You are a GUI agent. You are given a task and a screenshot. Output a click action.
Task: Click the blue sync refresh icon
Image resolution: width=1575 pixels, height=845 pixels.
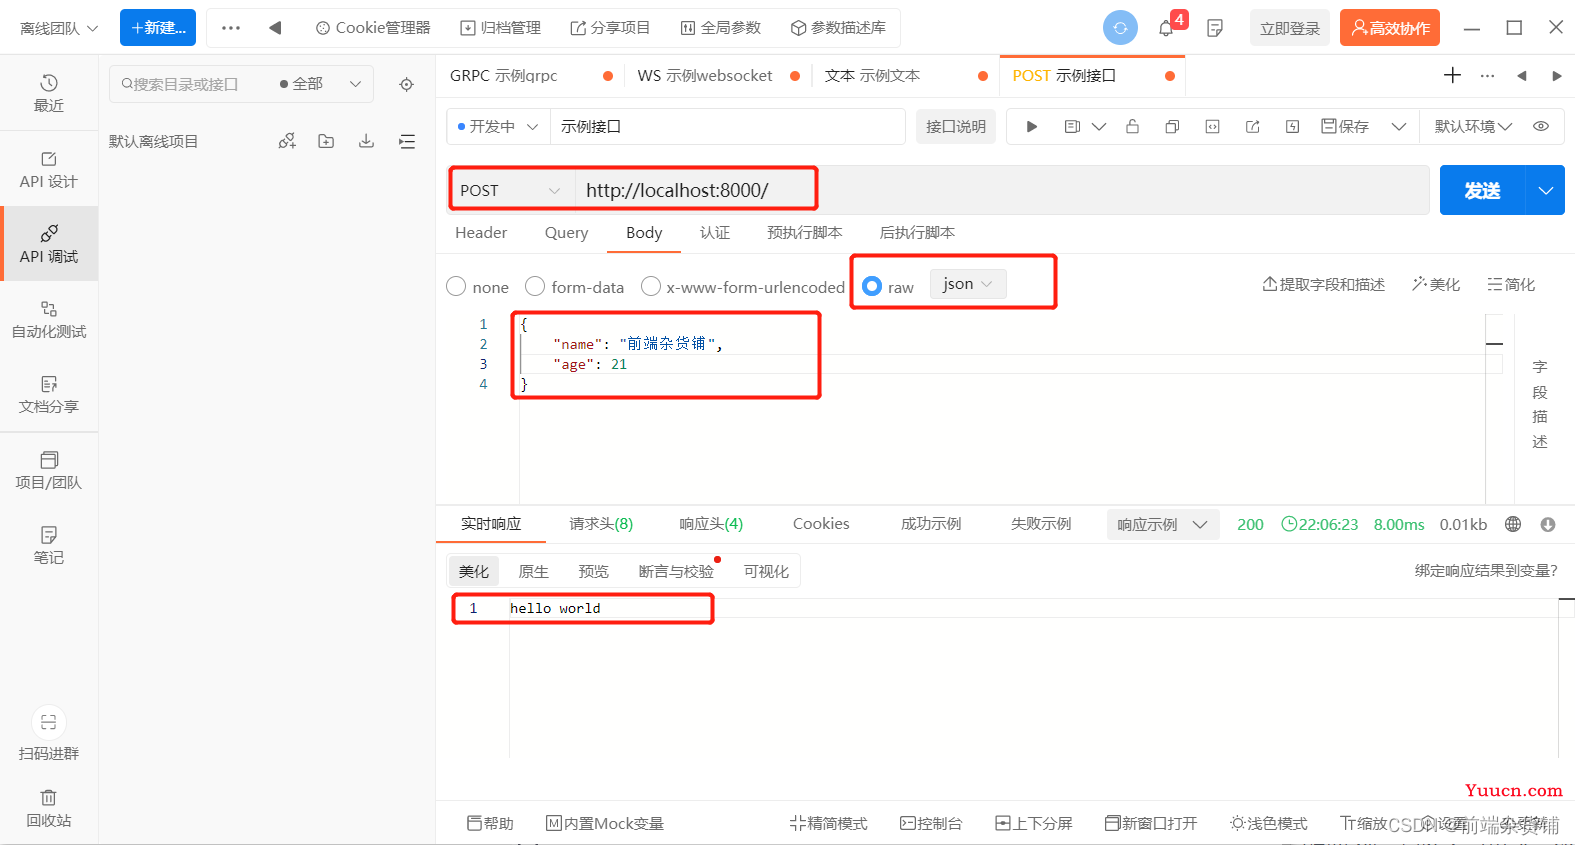click(1120, 28)
